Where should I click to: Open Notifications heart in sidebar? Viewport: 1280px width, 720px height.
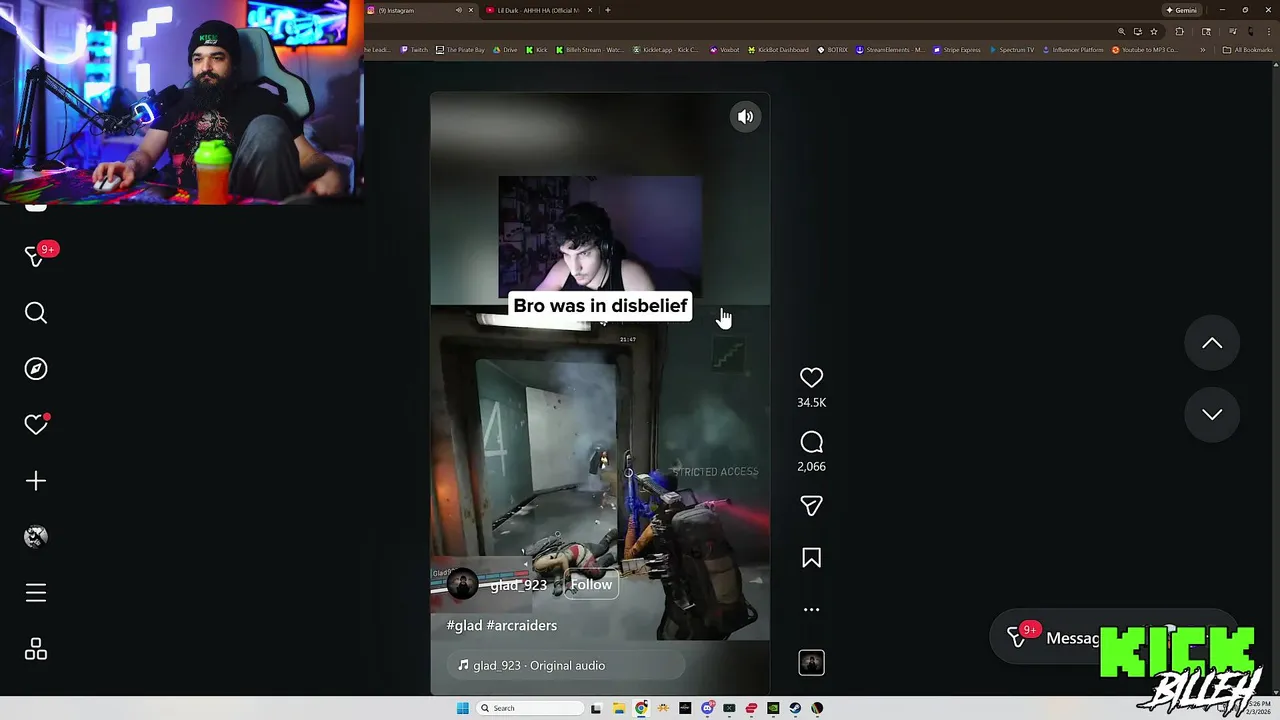click(36, 425)
